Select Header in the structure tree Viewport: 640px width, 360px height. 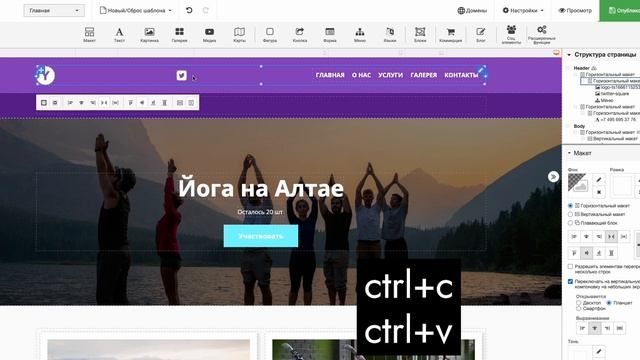[581, 68]
